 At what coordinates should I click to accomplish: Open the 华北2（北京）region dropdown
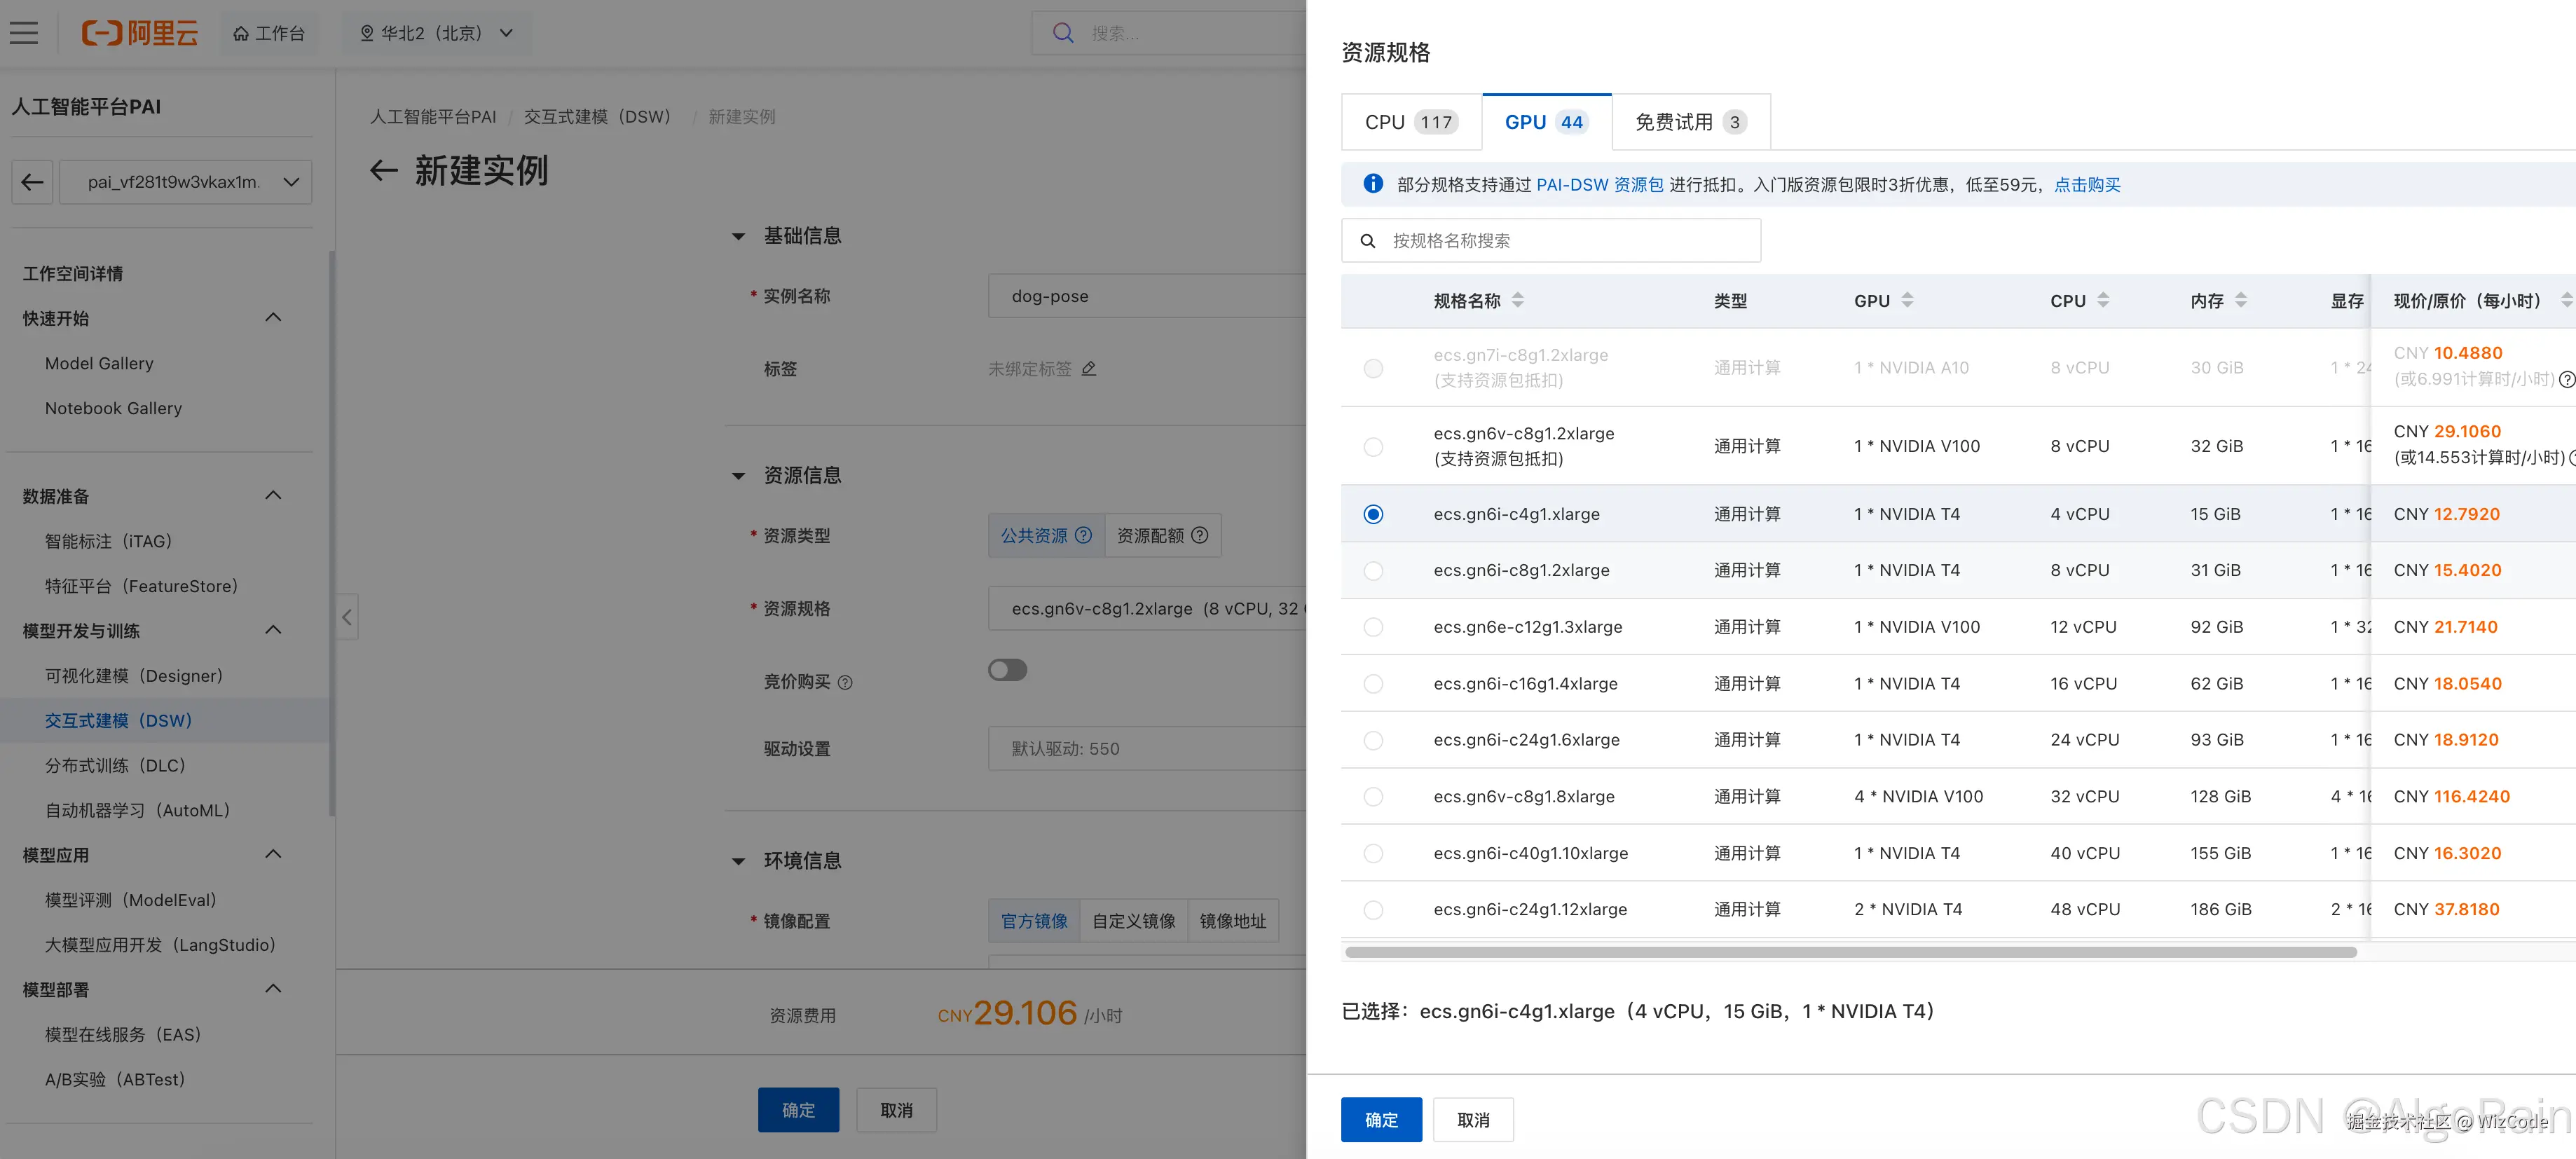(x=437, y=33)
